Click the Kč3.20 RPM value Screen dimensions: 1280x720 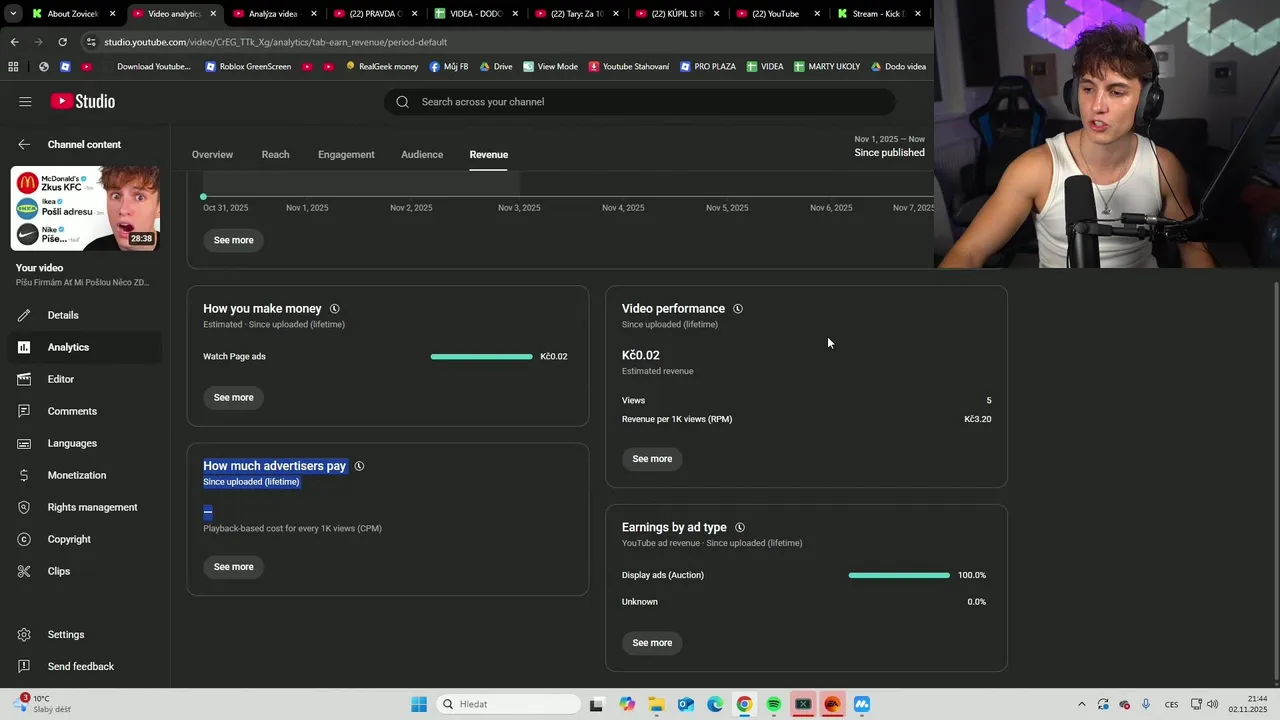coord(977,419)
